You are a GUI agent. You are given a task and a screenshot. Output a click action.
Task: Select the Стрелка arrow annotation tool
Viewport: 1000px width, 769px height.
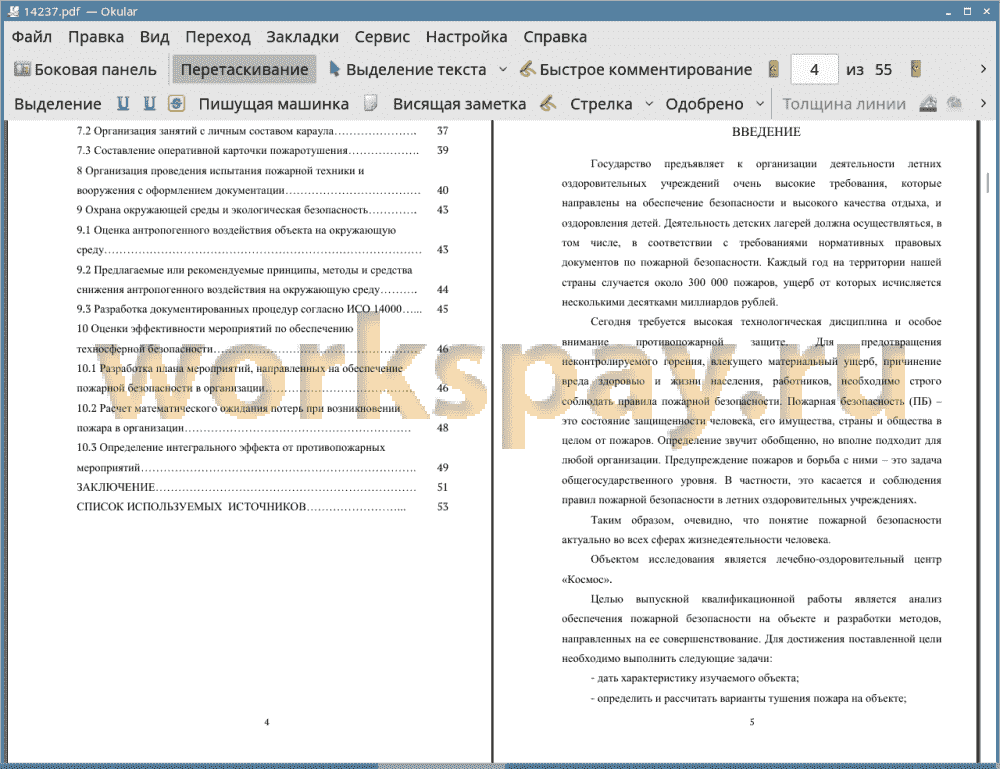[x=601, y=104]
